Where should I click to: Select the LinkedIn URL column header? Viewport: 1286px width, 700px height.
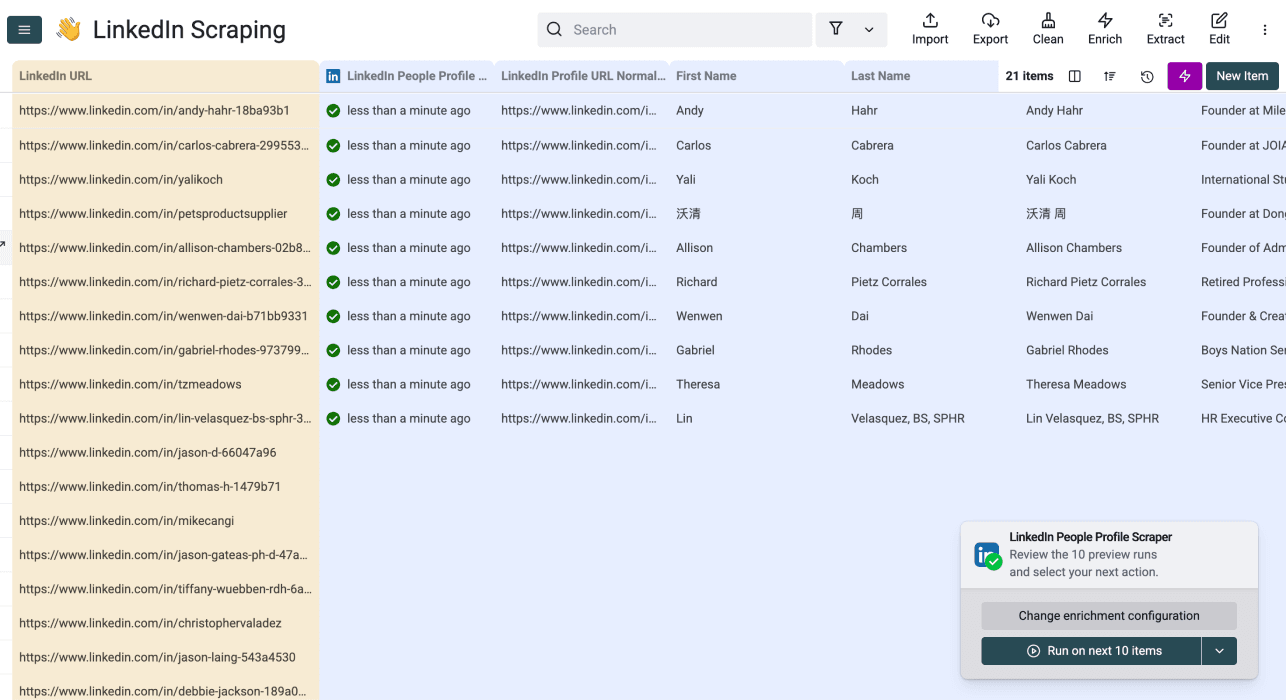tap(166, 76)
